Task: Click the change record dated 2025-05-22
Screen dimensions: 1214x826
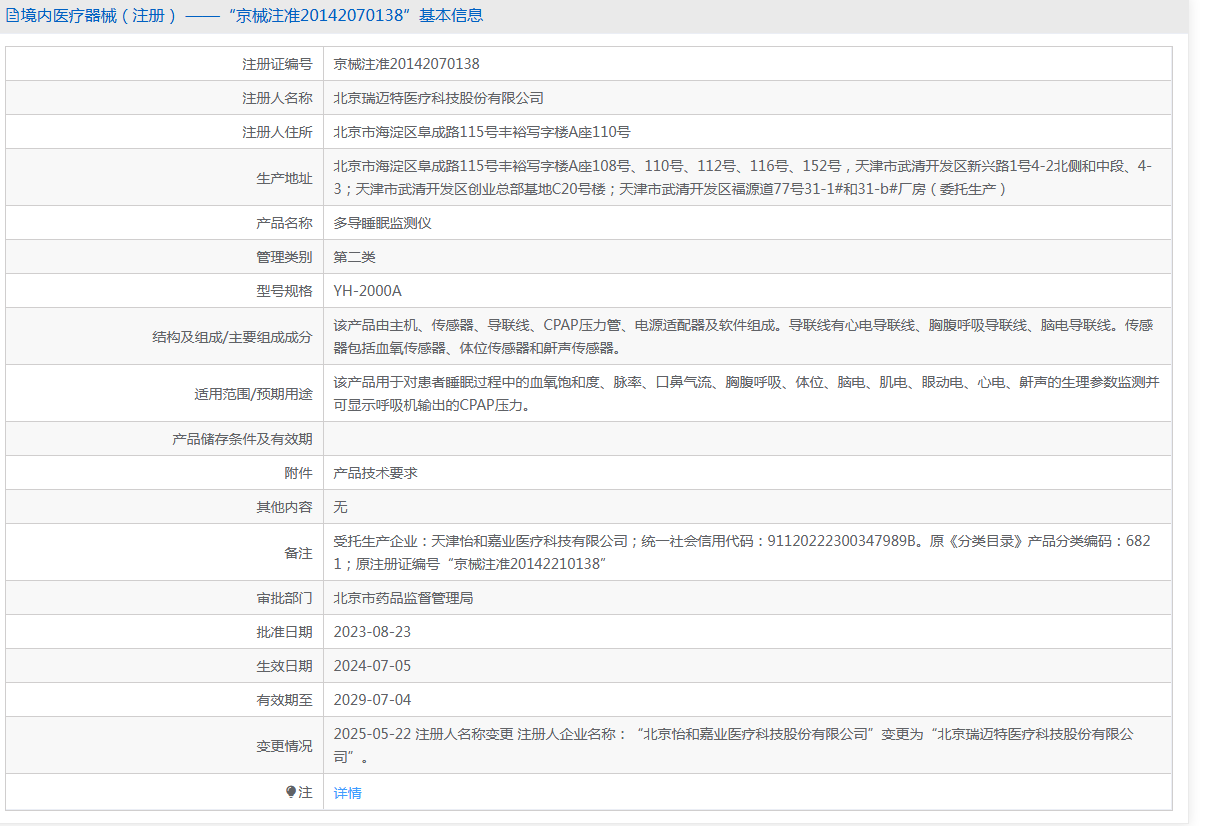Action: 734,745
